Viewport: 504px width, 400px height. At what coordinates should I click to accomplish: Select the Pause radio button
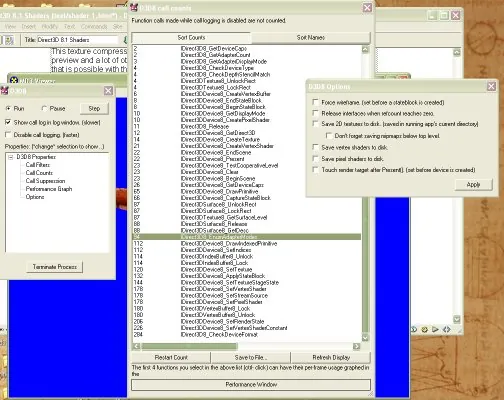(44, 108)
